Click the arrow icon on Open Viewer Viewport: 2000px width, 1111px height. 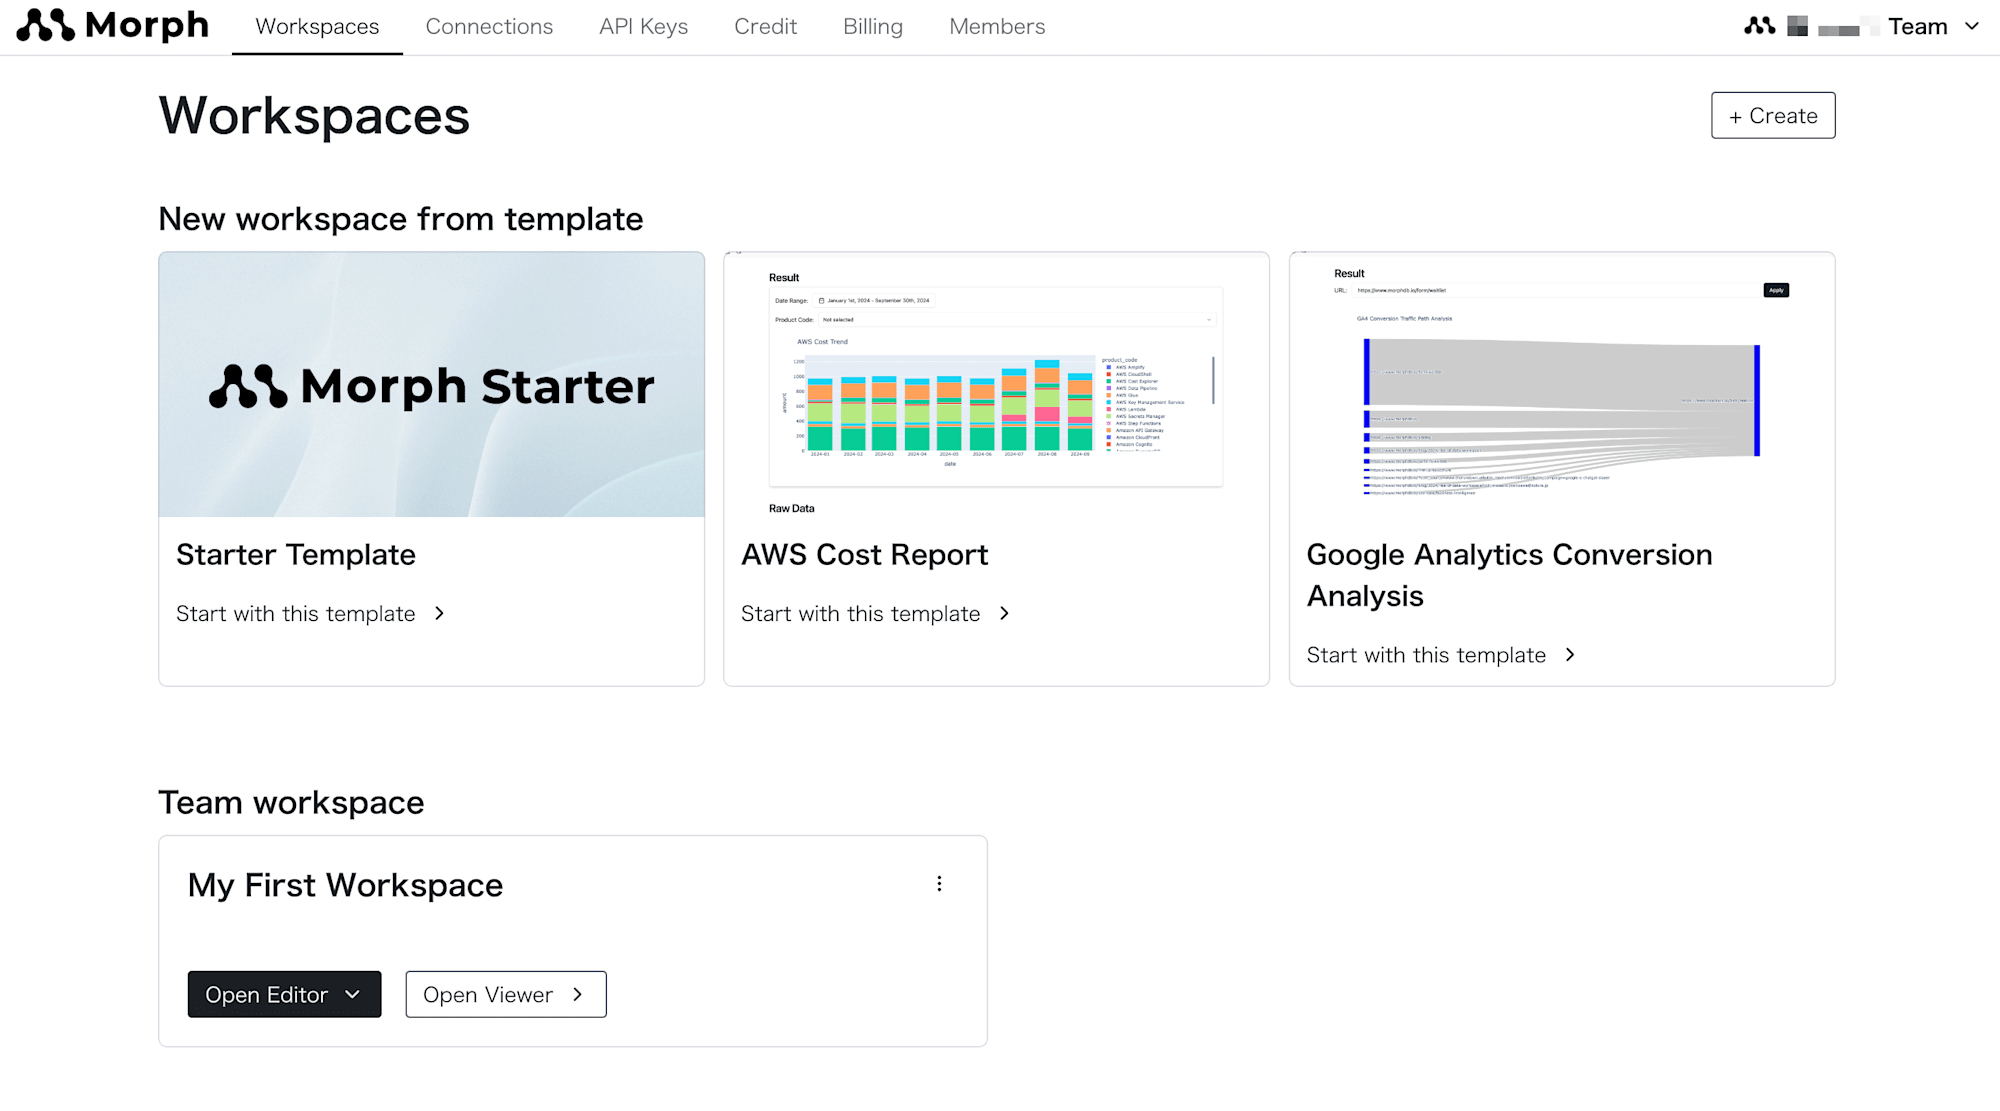pyautogui.click(x=577, y=995)
